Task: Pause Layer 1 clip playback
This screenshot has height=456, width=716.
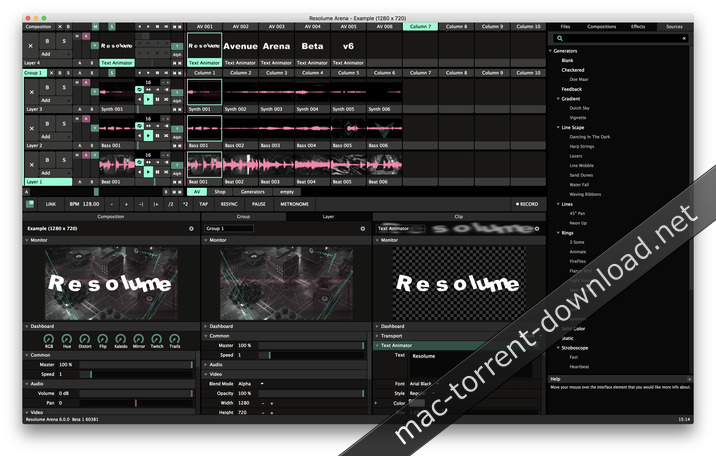Action: pos(158,172)
